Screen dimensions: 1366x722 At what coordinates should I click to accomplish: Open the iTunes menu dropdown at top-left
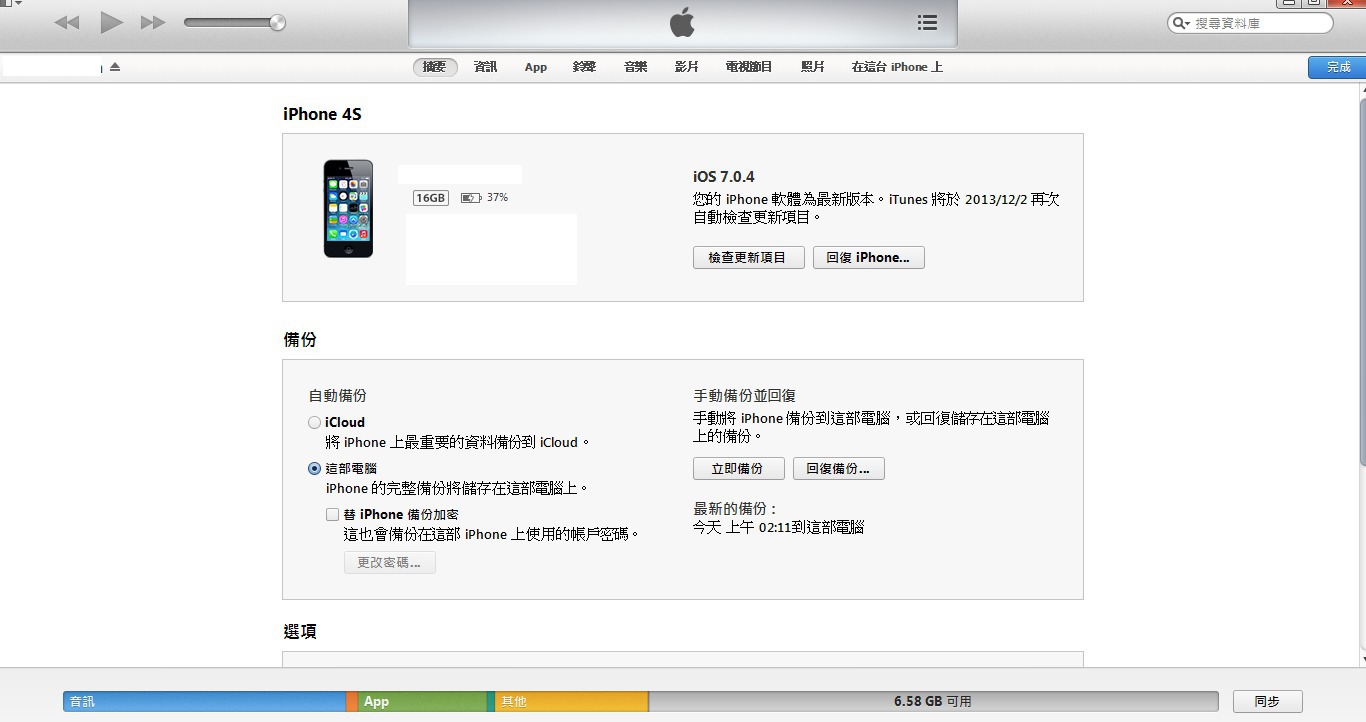click(x=12, y=4)
